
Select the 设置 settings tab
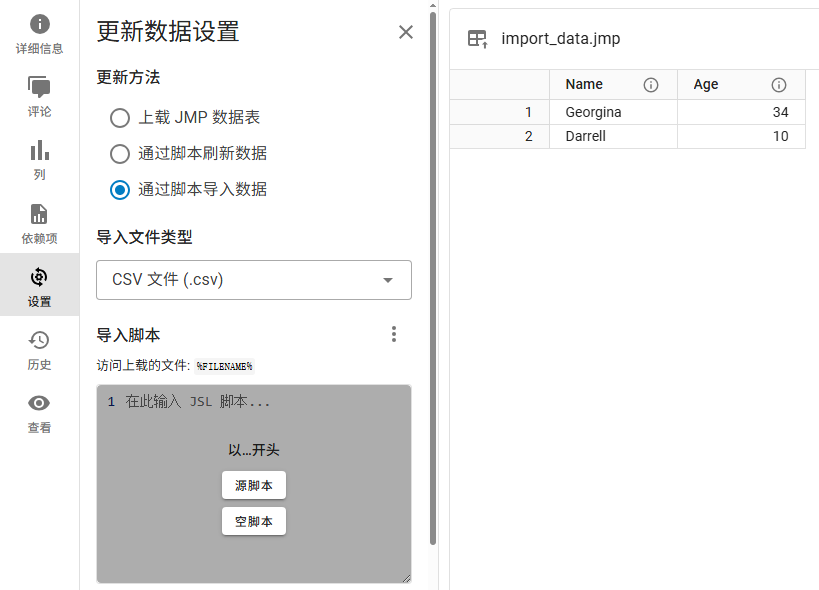click(39, 286)
